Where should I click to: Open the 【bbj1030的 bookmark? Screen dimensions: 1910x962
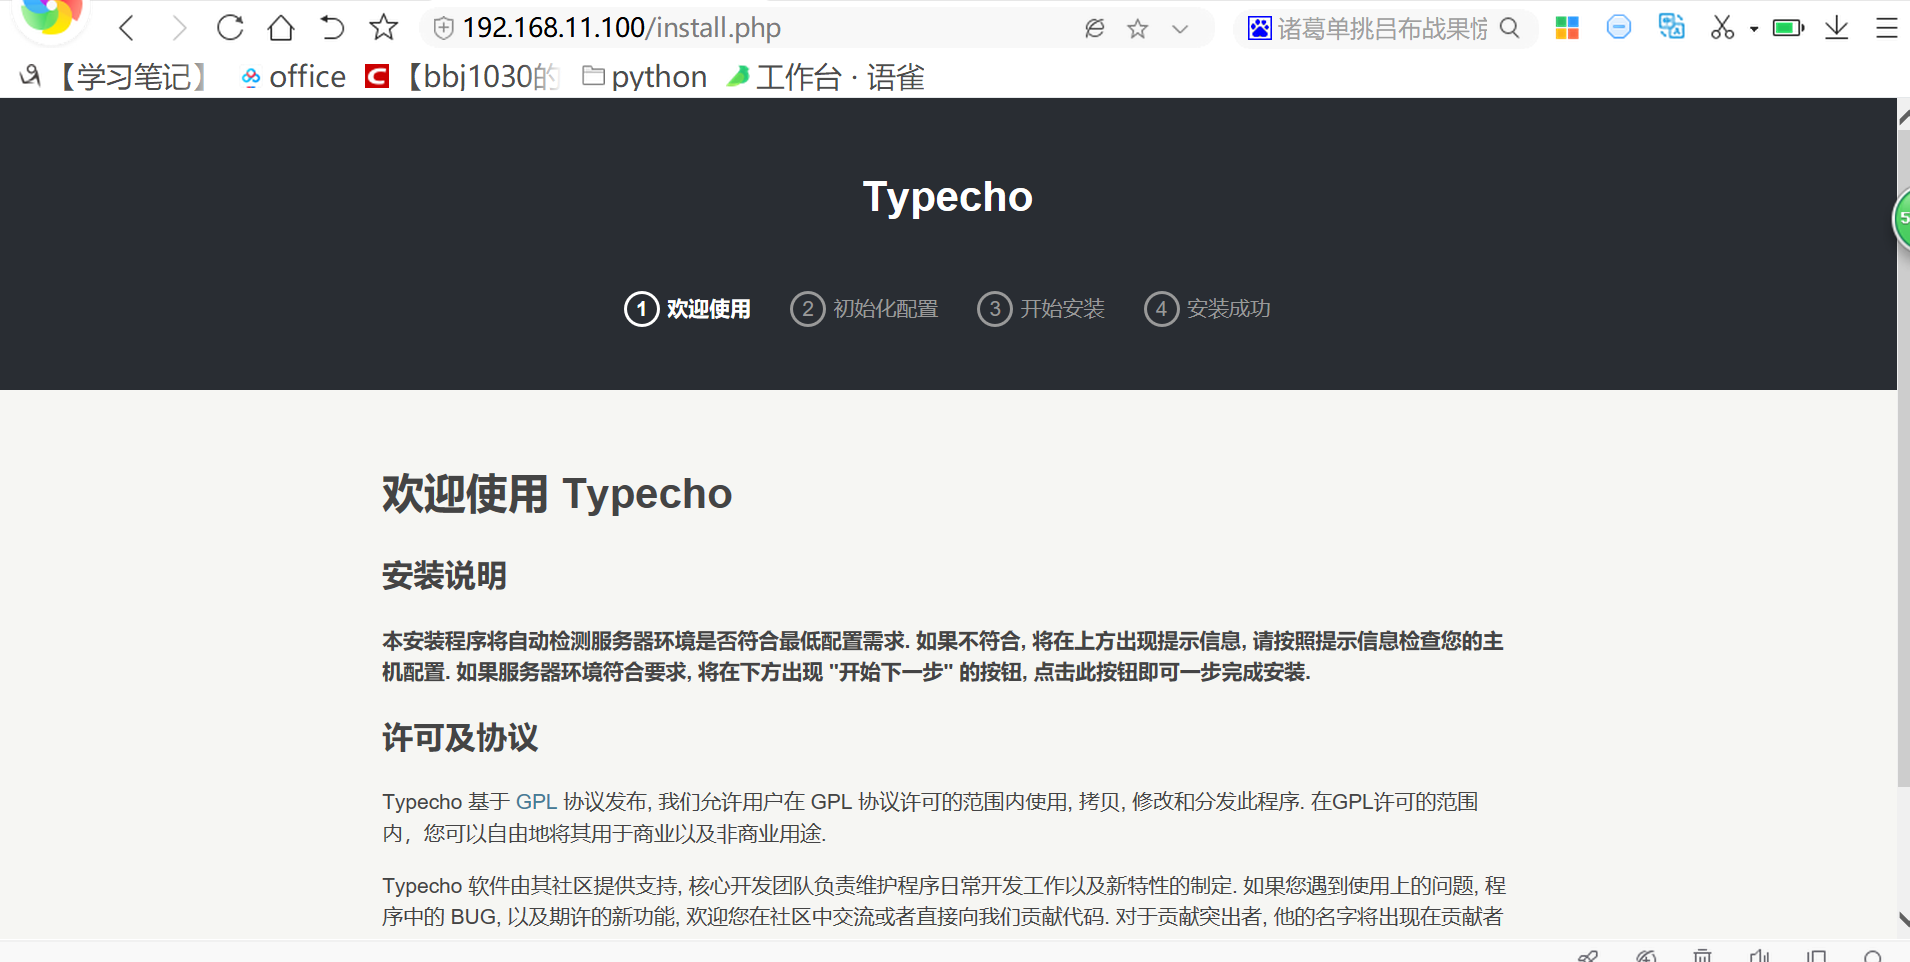[x=463, y=77]
